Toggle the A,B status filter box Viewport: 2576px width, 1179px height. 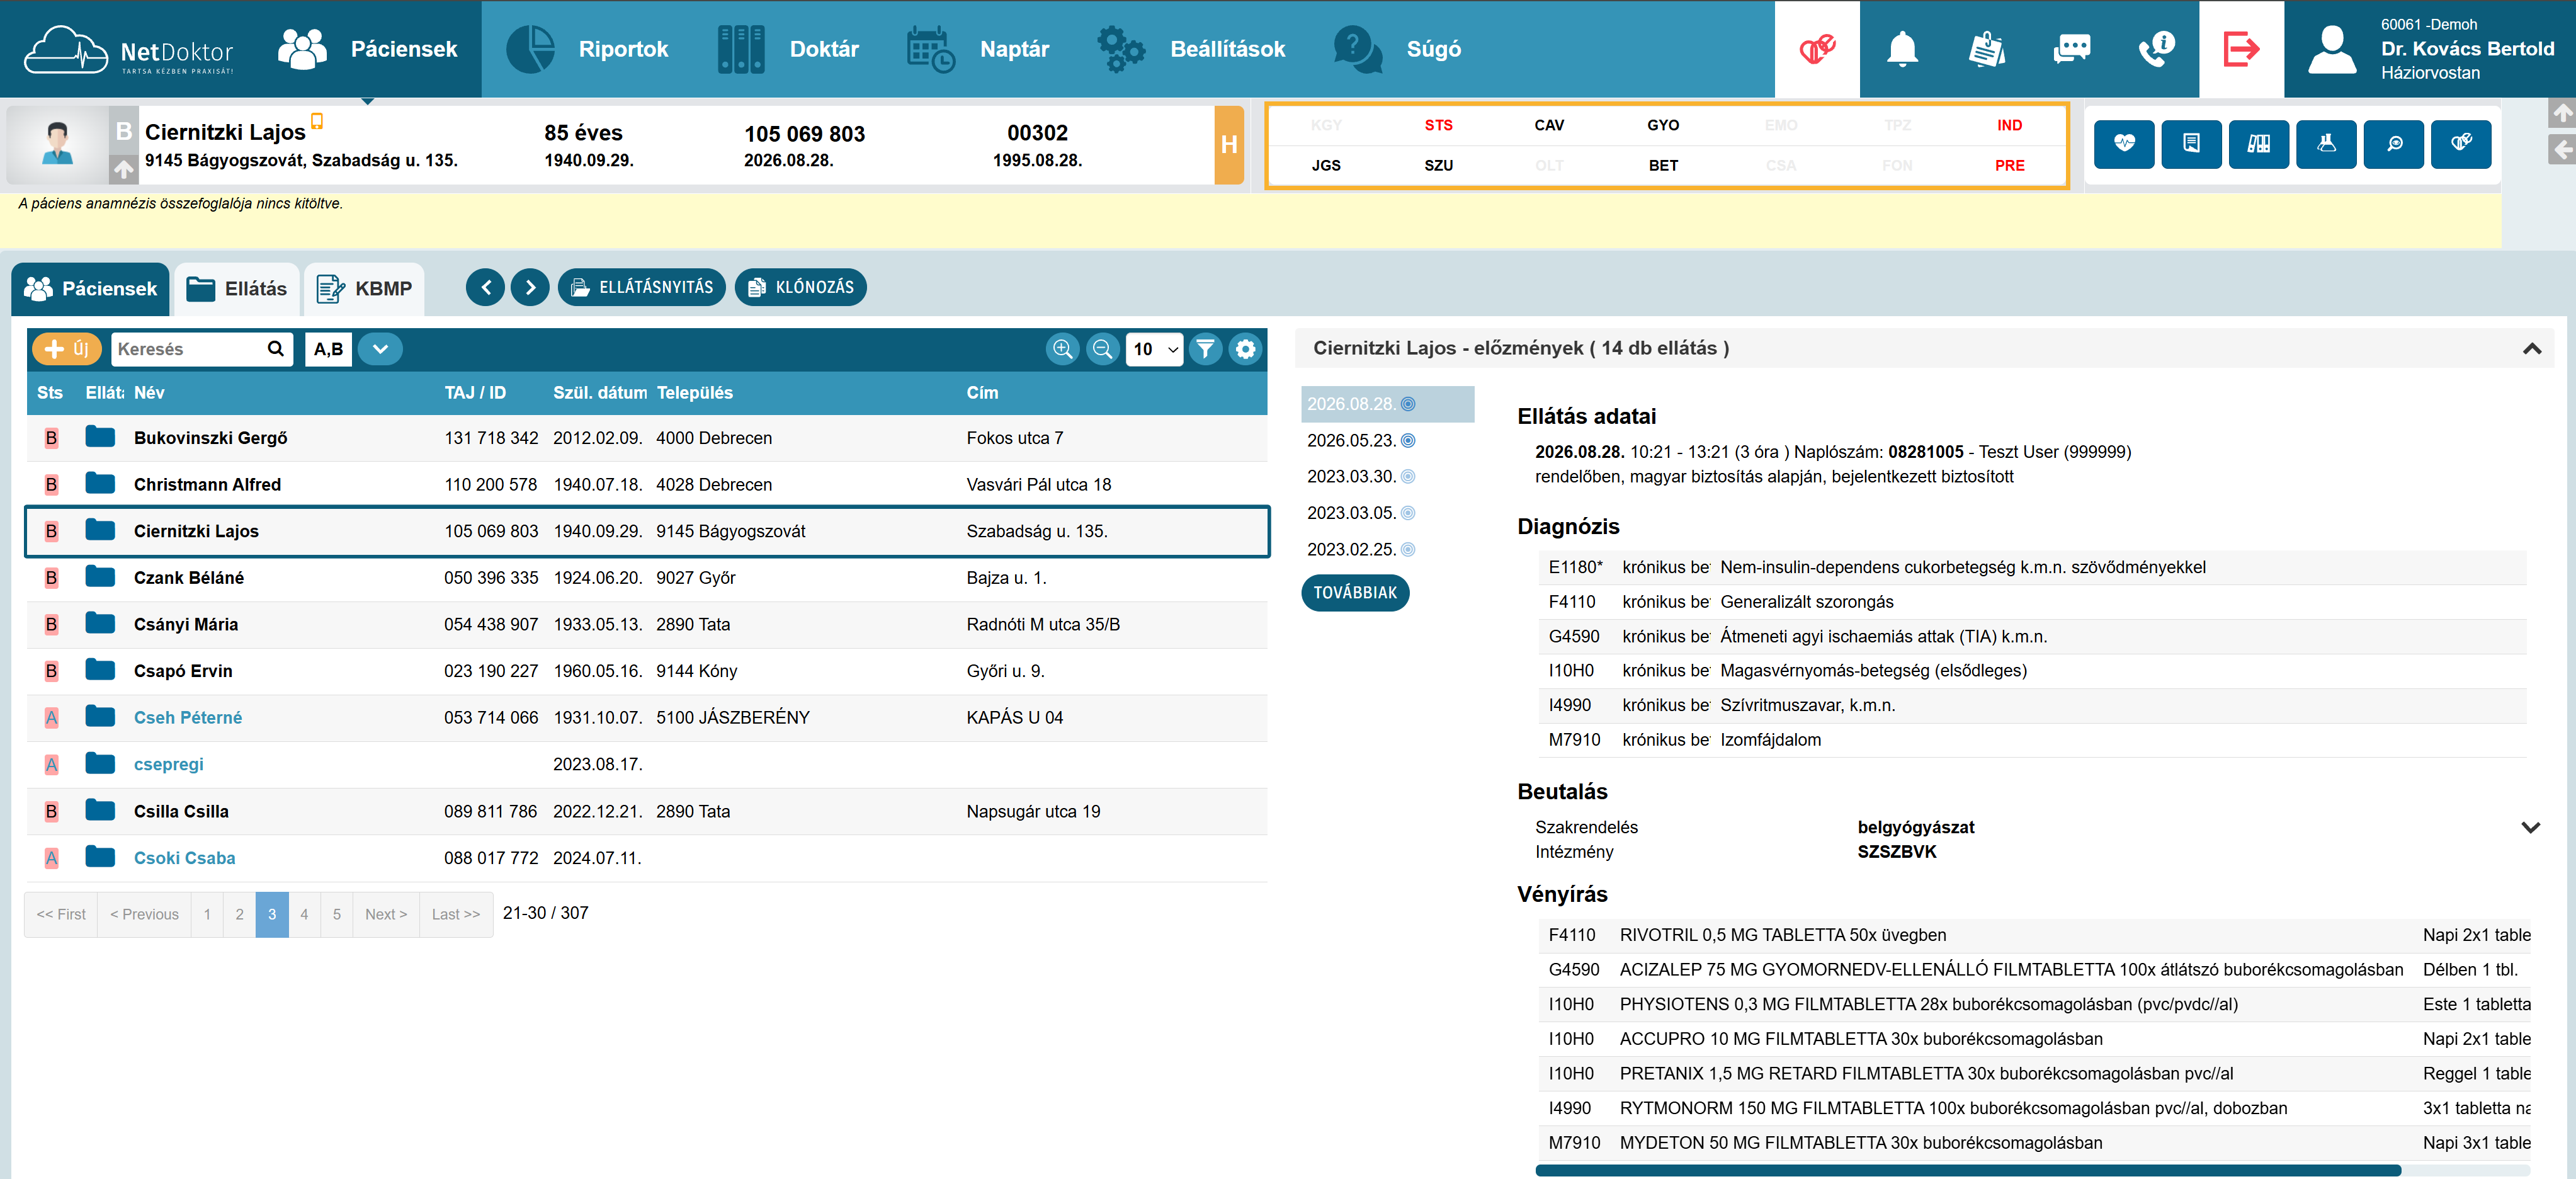[x=329, y=349]
